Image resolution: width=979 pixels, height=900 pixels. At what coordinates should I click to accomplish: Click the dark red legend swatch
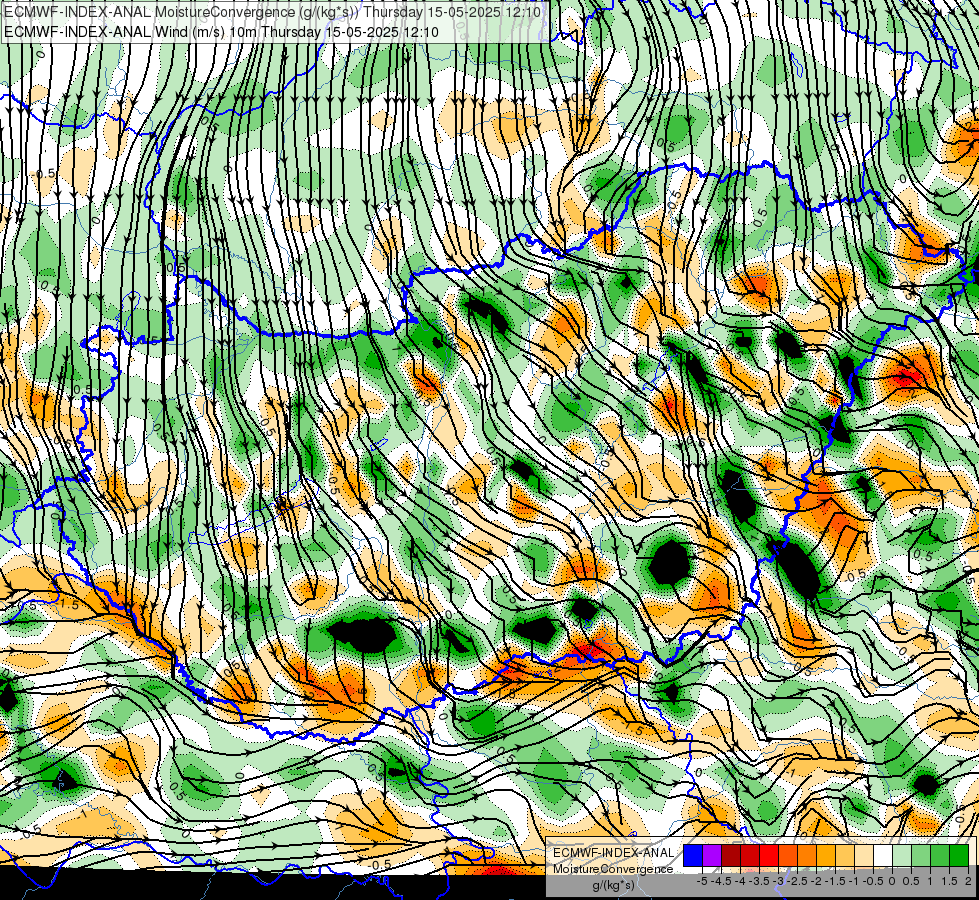tap(731, 855)
